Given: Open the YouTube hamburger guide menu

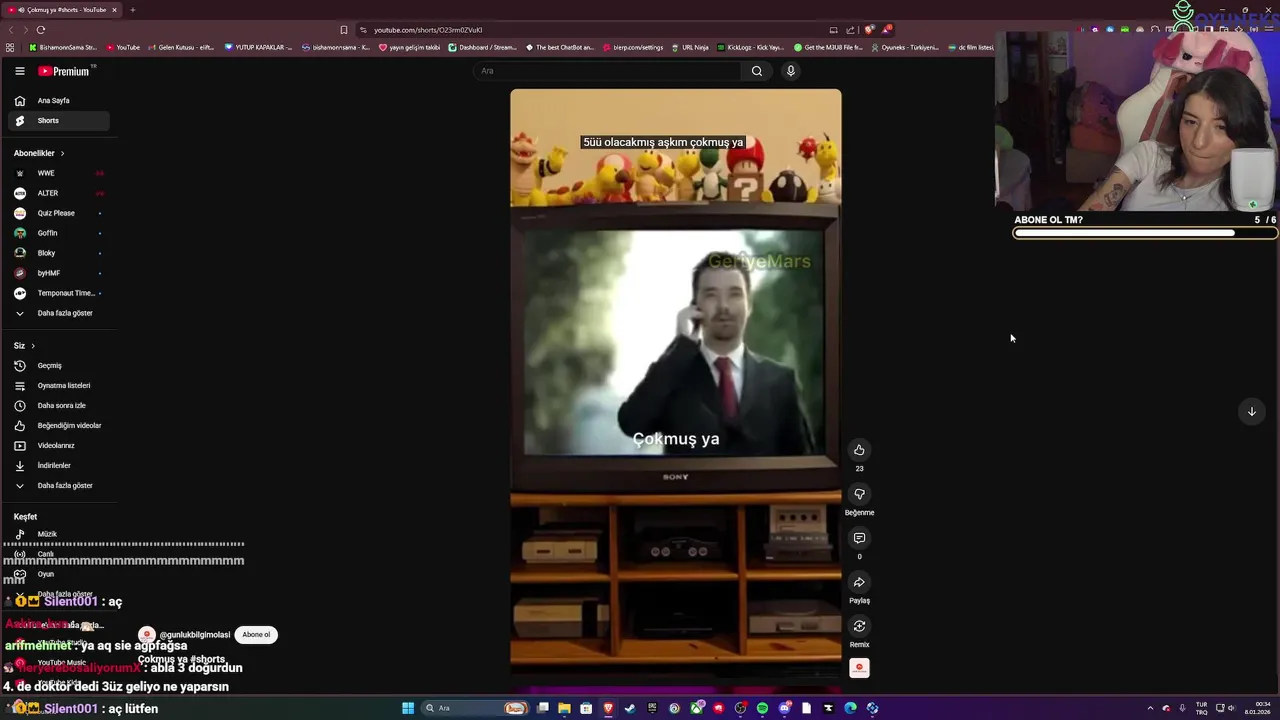Looking at the screenshot, I should click(19, 71).
